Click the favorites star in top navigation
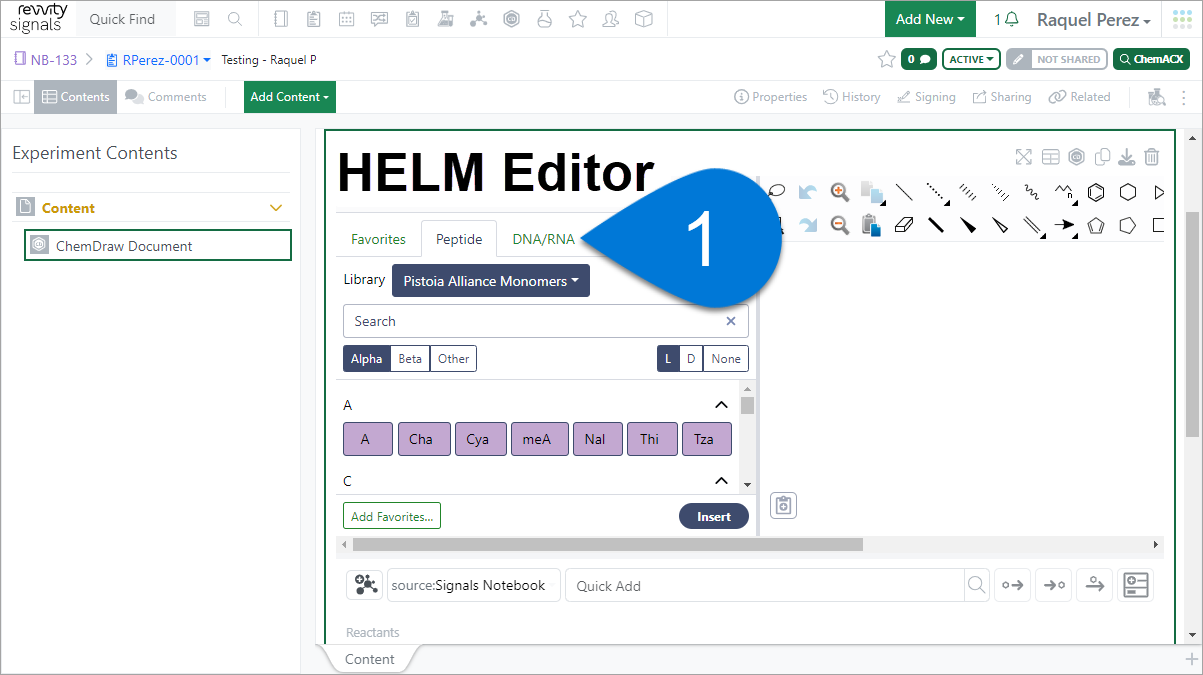 click(577, 19)
